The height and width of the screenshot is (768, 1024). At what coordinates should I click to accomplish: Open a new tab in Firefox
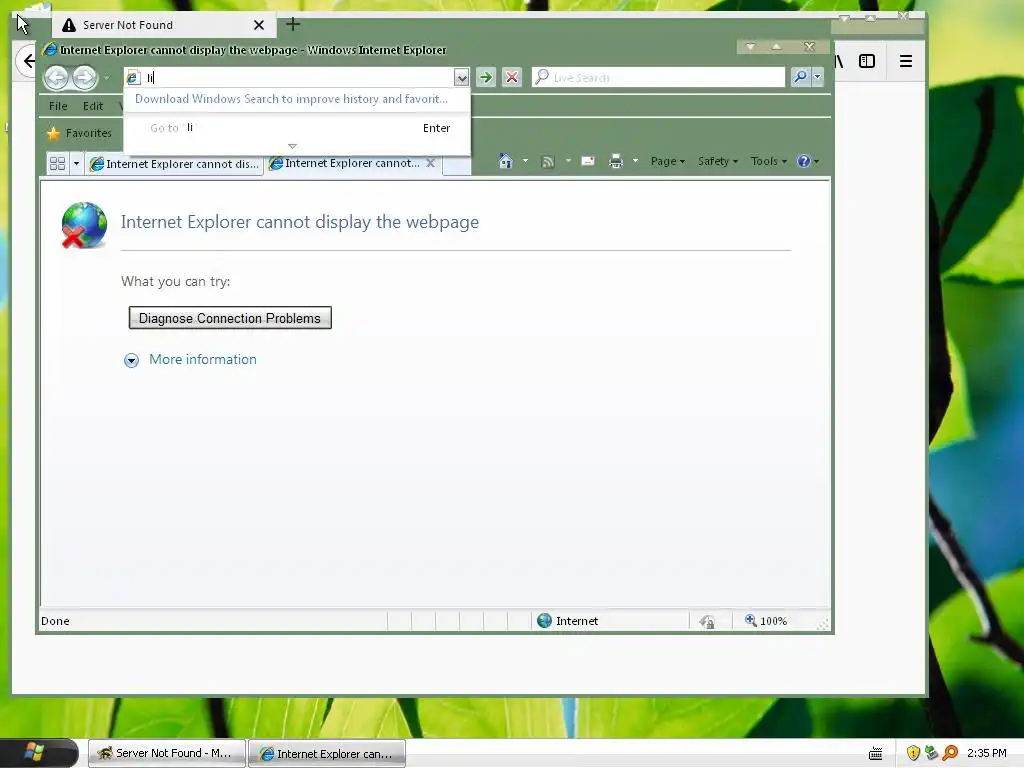293,24
